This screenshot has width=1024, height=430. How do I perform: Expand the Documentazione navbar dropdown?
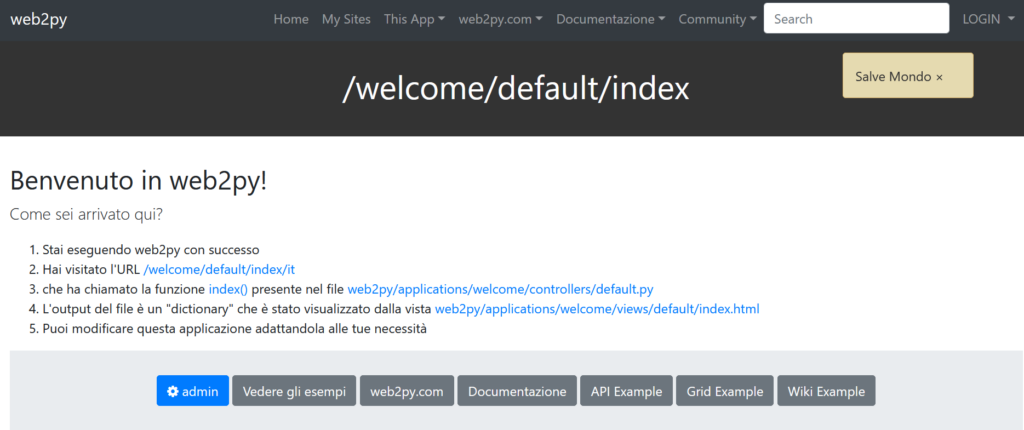click(x=611, y=19)
